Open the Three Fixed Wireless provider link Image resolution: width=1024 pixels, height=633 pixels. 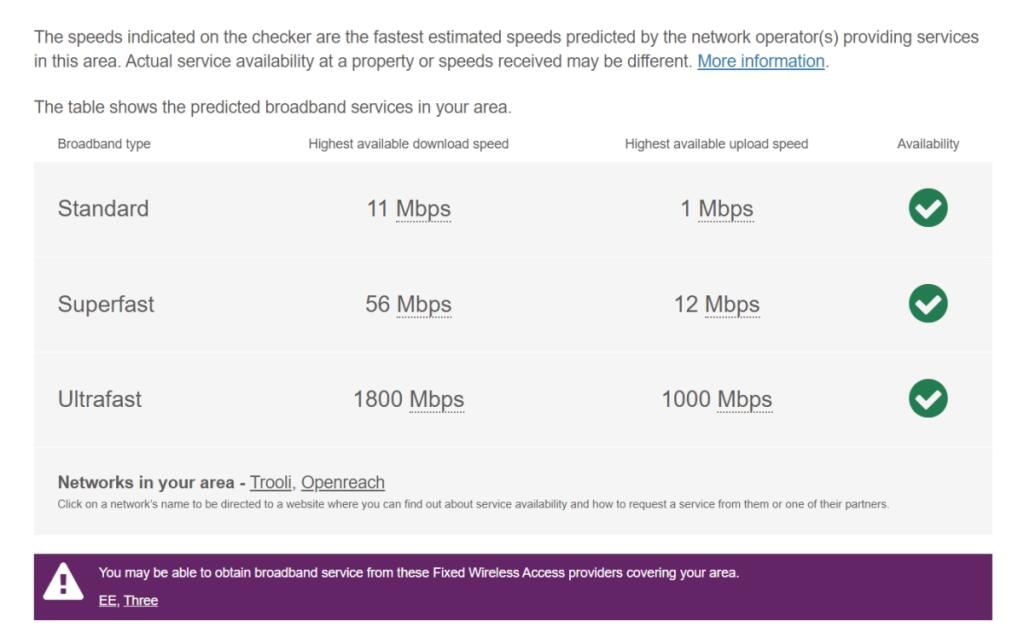click(141, 600)
